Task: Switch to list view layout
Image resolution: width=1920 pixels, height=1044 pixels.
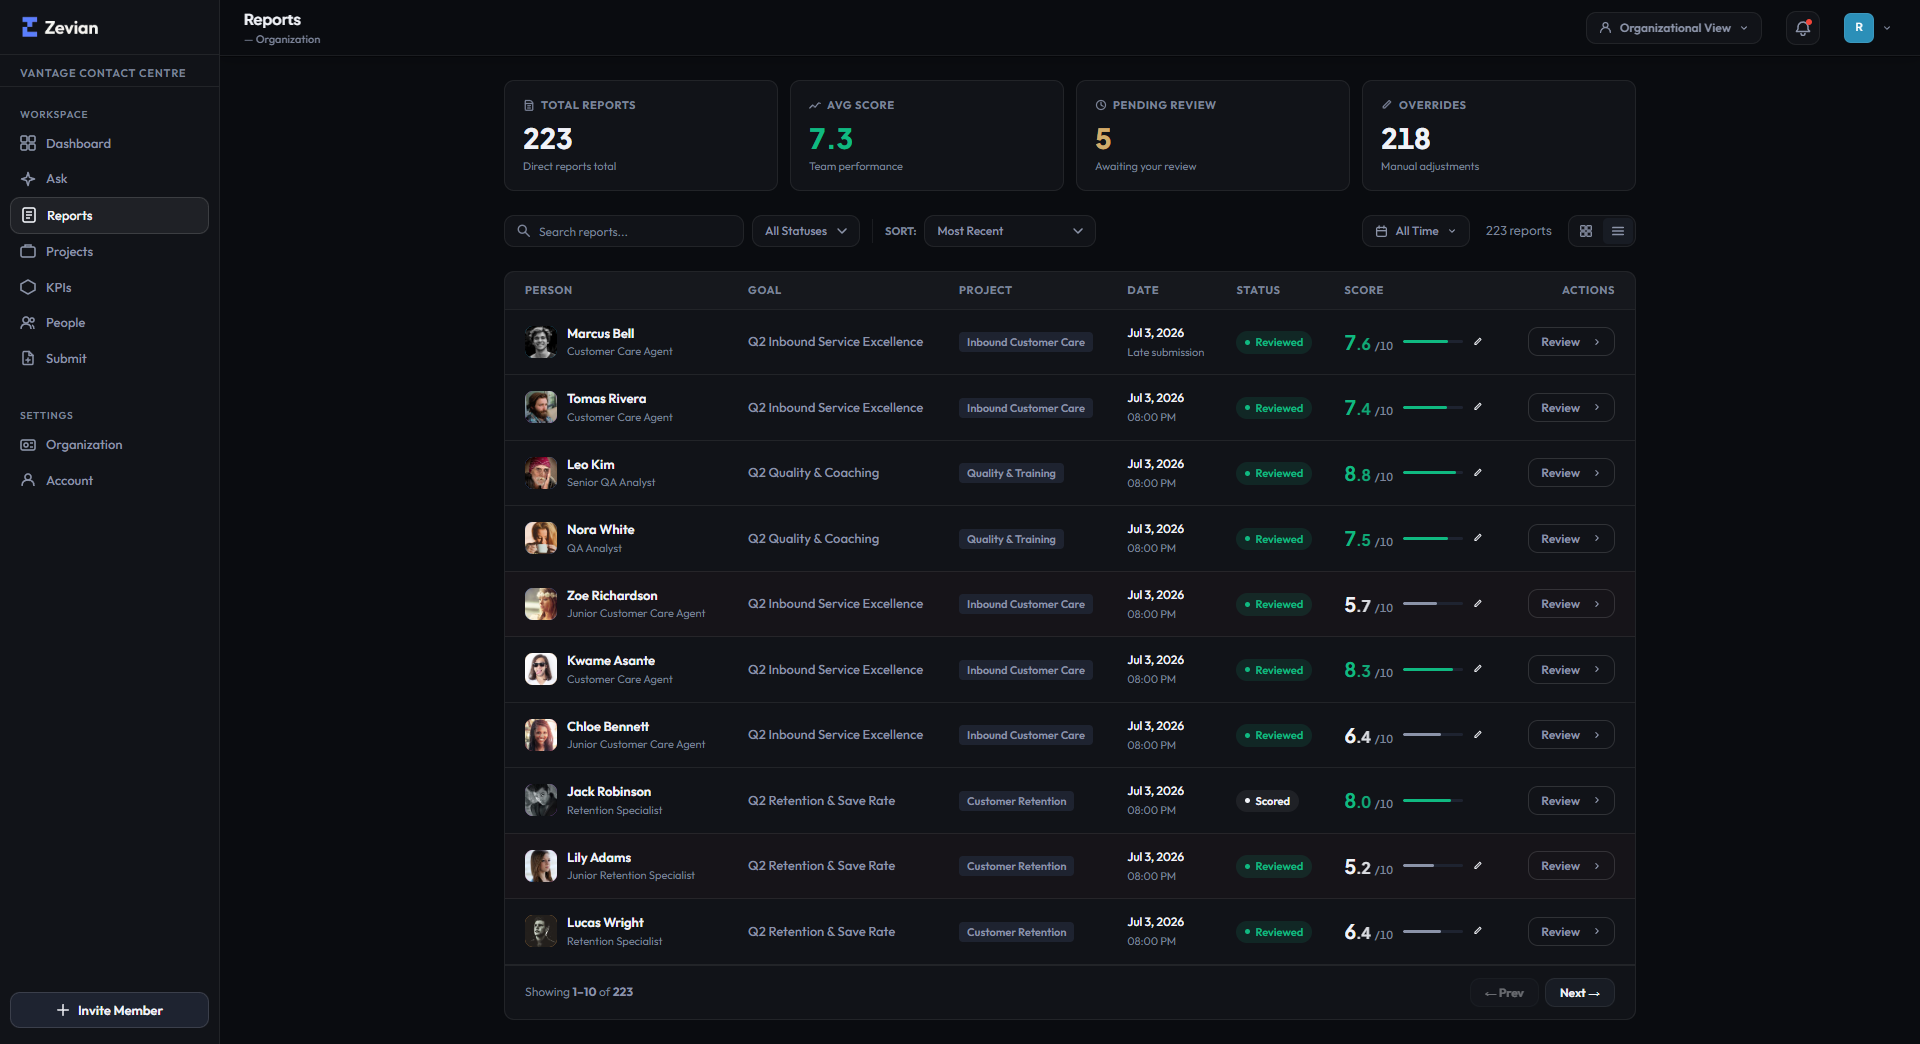Action: pyautogui.click(x=1618, y=231)
